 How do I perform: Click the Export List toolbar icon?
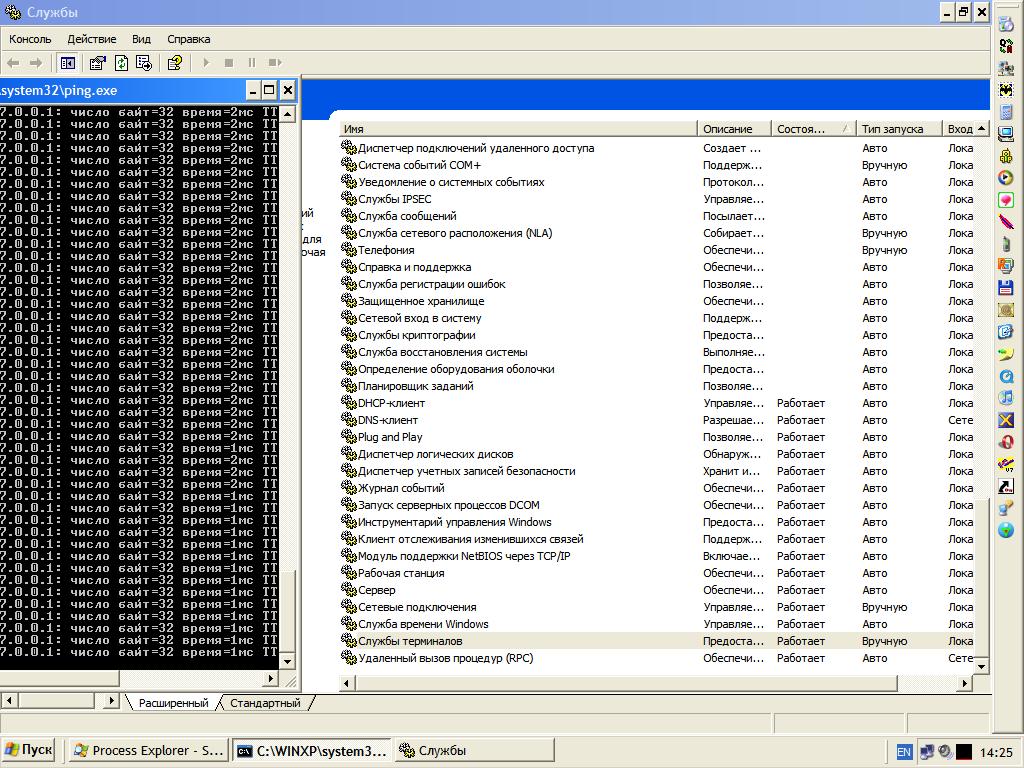tap(144, 63)
